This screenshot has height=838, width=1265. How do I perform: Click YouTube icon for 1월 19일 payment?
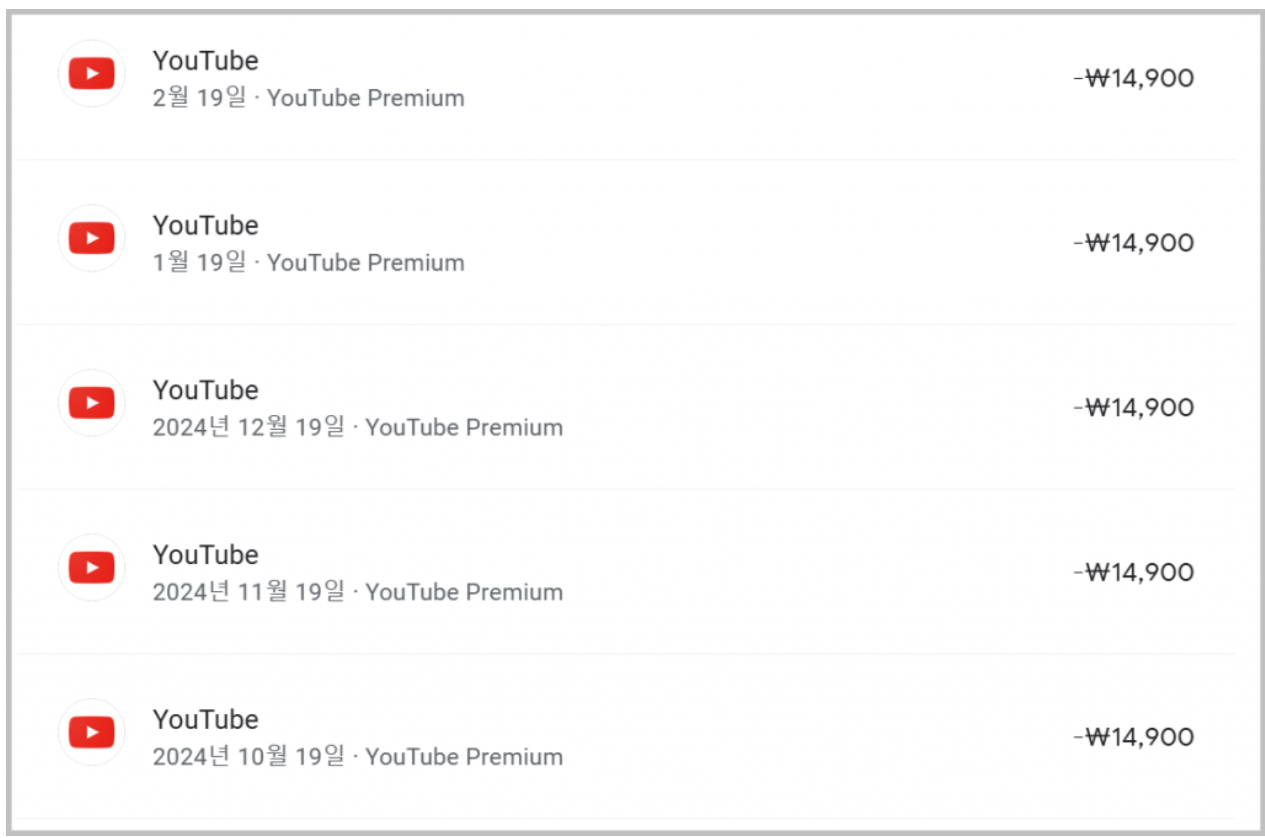tap(92, 238)
